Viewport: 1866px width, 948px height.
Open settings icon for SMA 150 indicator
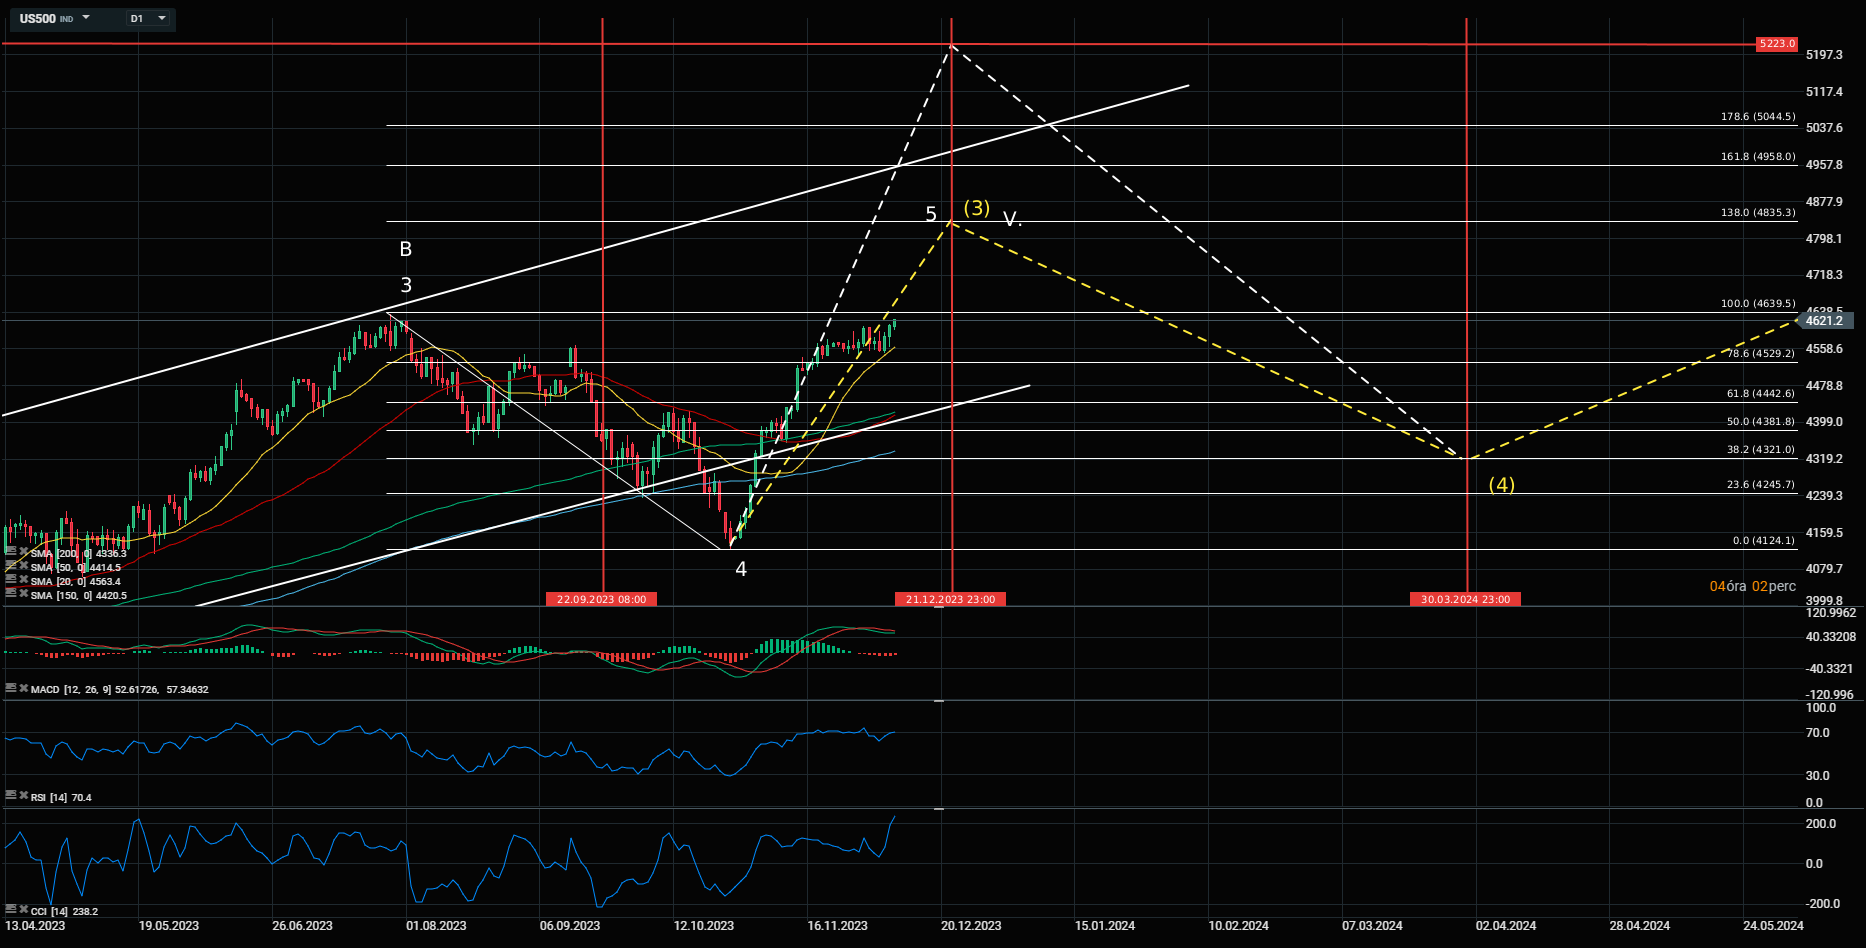[x=11, y=593]
